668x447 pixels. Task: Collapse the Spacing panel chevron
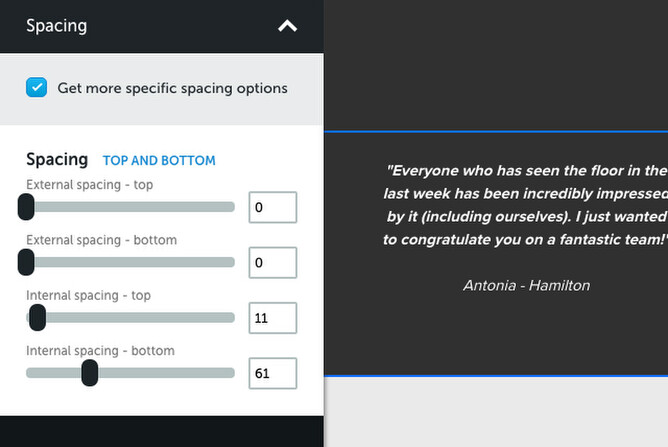(x=287, y=27)
